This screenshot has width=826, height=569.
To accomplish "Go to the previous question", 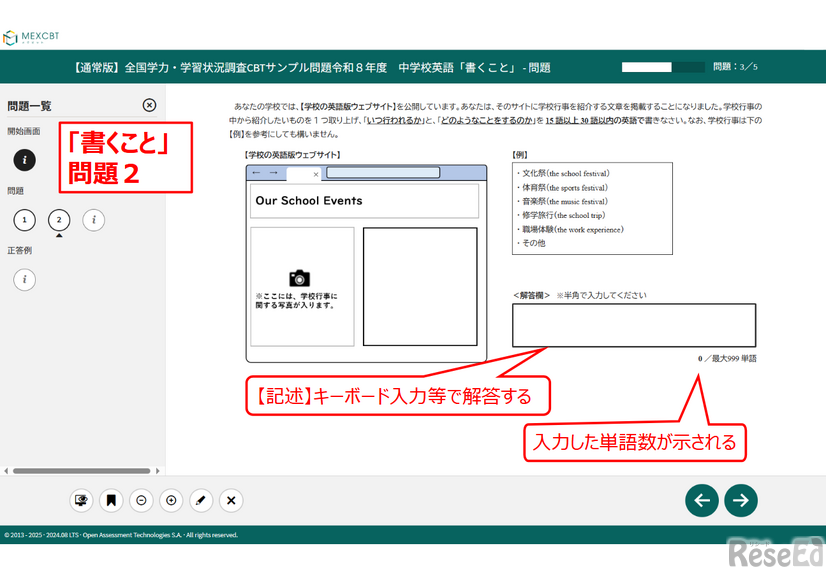I will 701,501.
